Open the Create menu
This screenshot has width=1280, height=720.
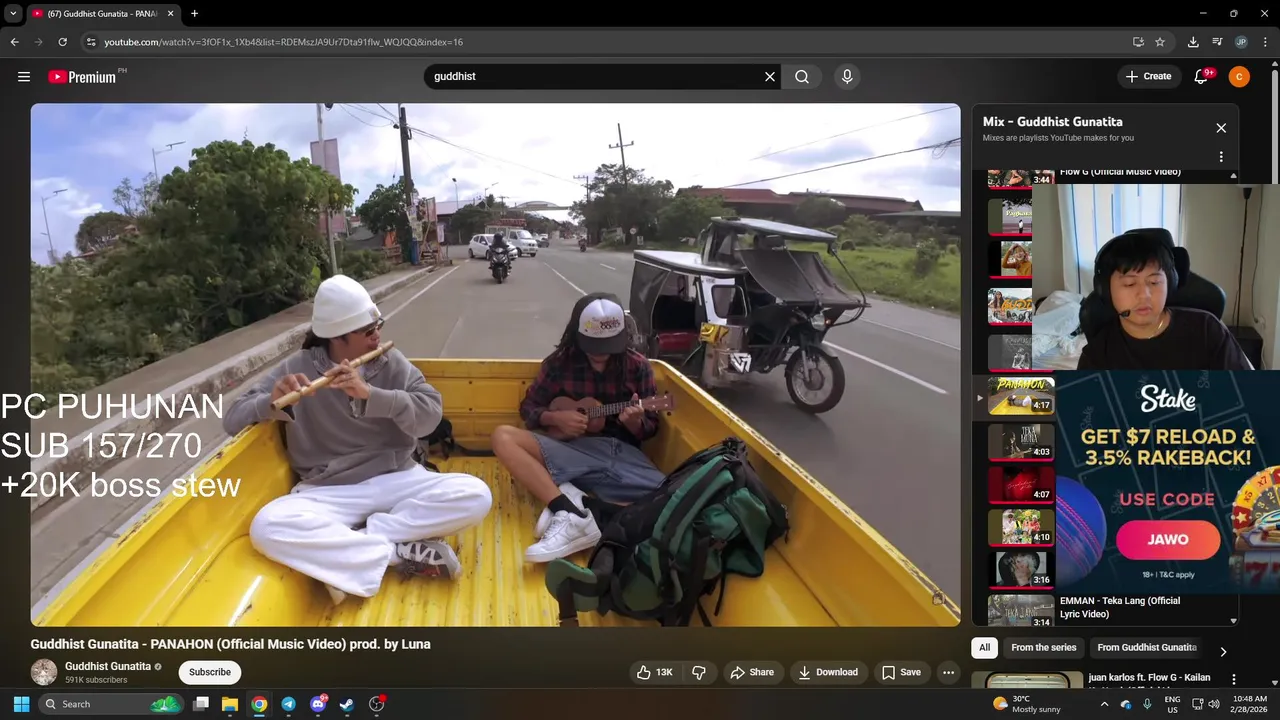(x=1148, y=76)
